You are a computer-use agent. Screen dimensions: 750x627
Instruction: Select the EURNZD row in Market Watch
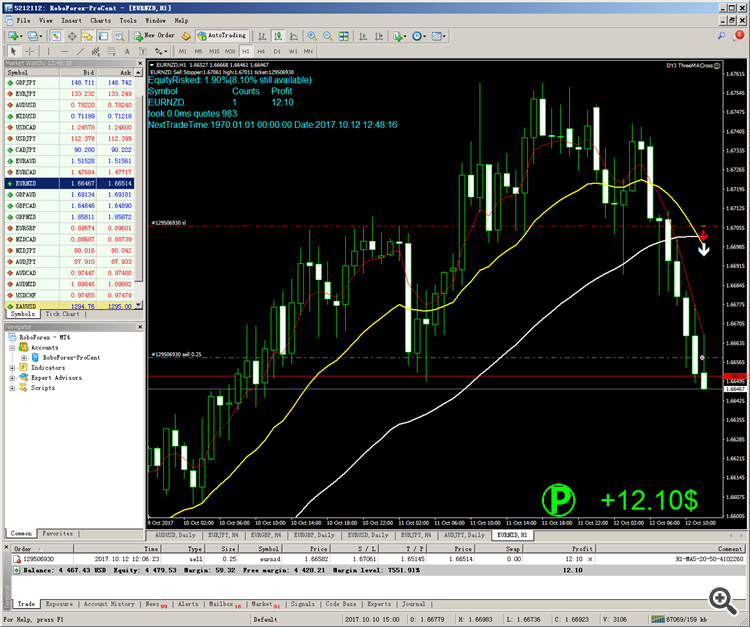coord(69,183)
